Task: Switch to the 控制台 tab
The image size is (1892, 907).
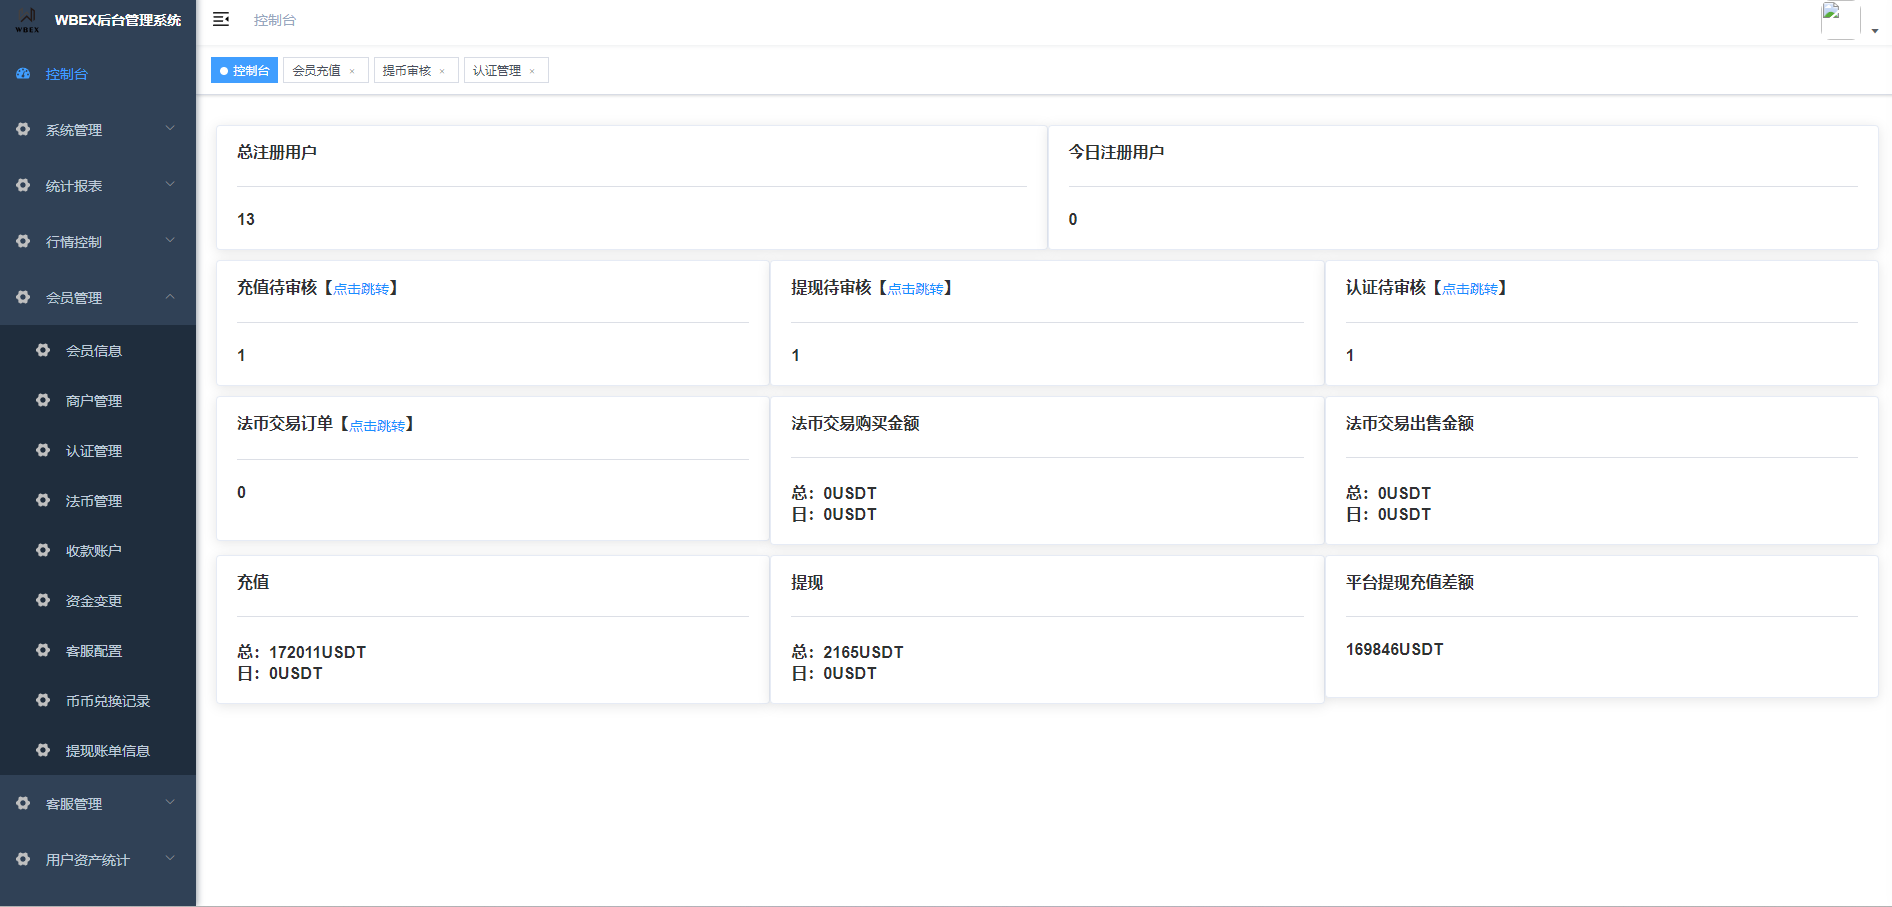Action: coord(245,71)
